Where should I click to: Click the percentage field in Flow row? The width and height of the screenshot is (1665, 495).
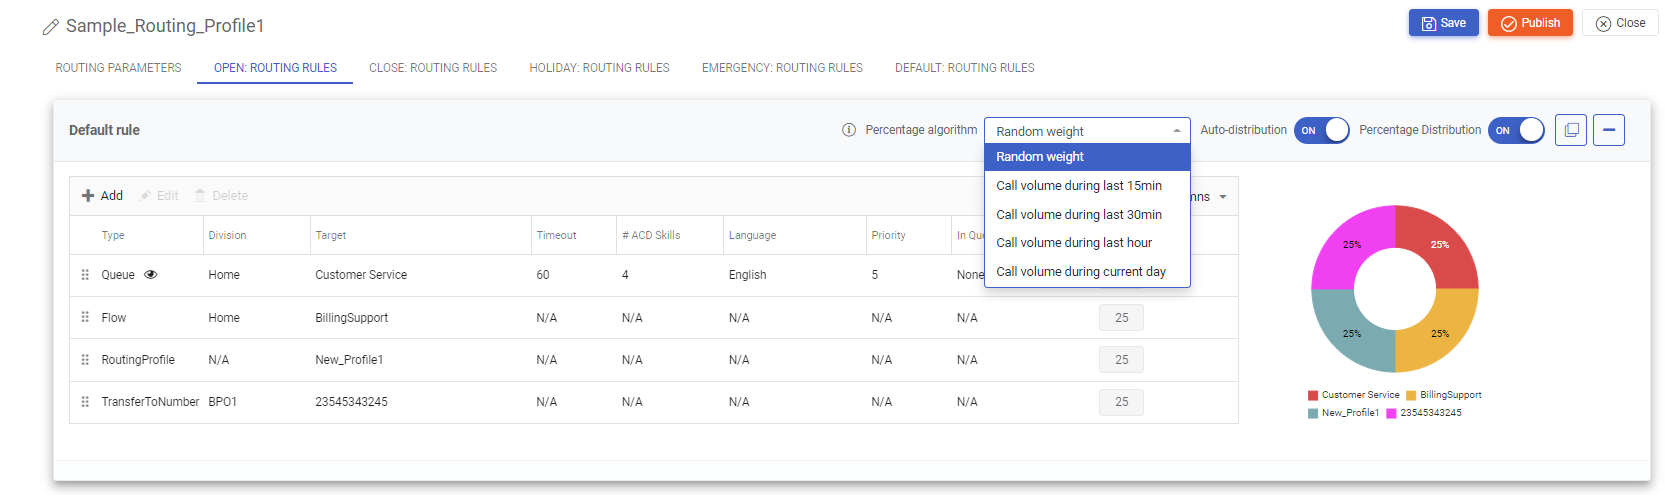[1121, 318]
